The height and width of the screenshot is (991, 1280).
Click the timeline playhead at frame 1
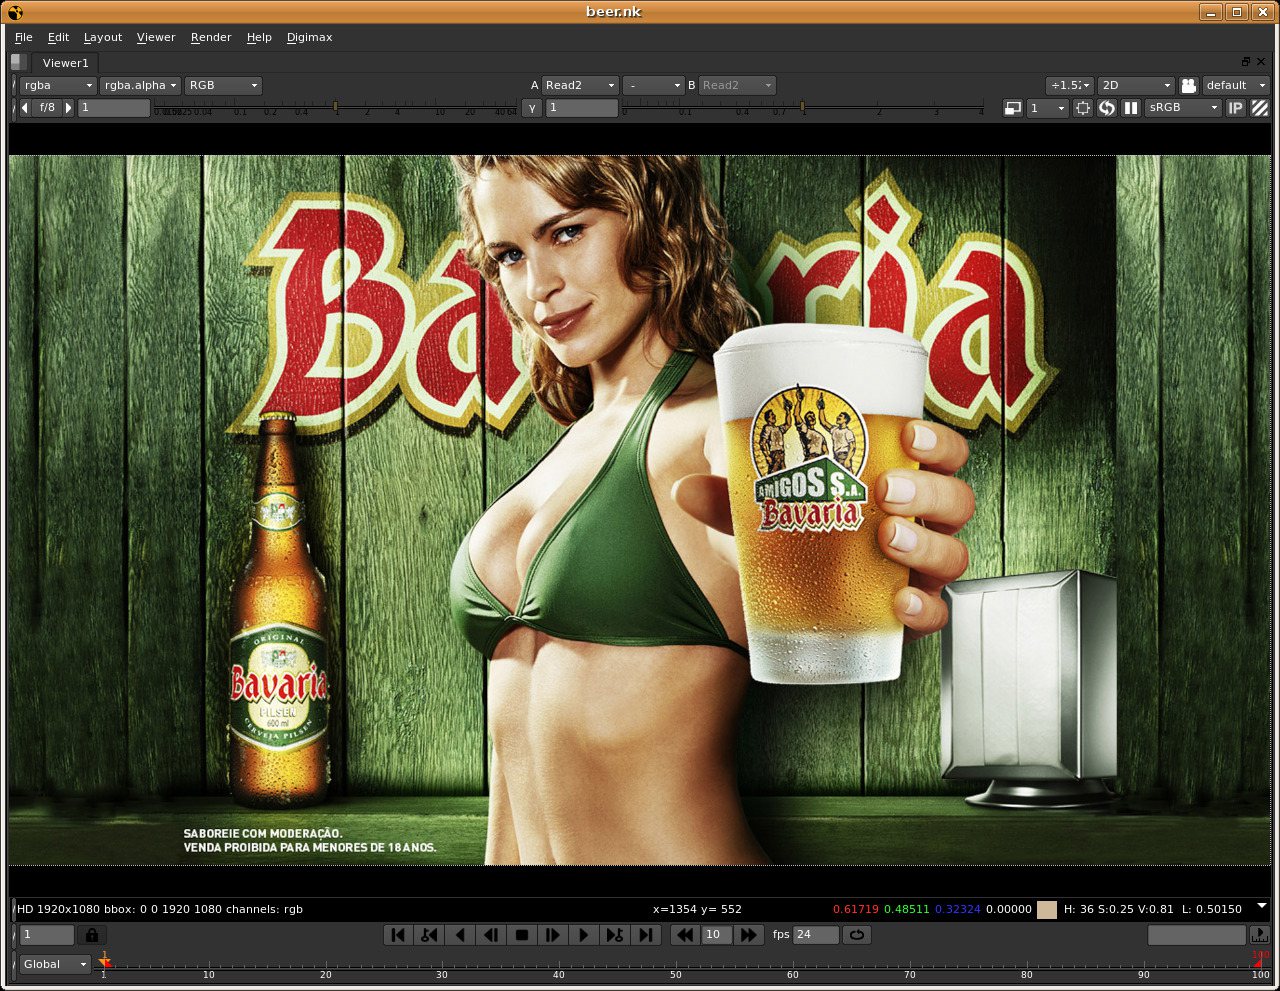[x=104, y=961]
